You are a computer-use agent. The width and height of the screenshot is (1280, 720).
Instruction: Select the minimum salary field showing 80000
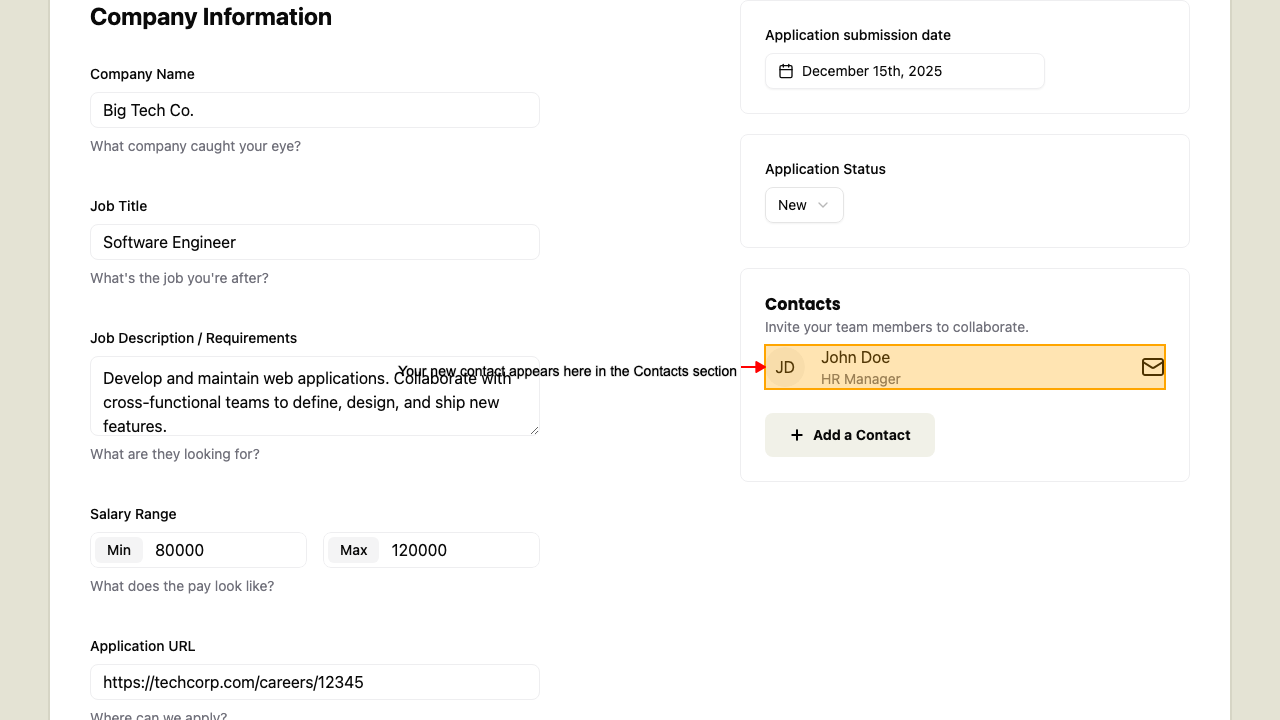pyautogui.click(x=225, y=550)
